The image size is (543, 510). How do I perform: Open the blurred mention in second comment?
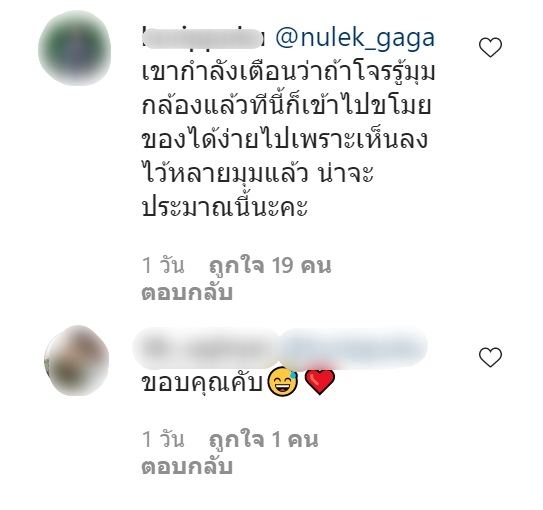pos(354,347)
